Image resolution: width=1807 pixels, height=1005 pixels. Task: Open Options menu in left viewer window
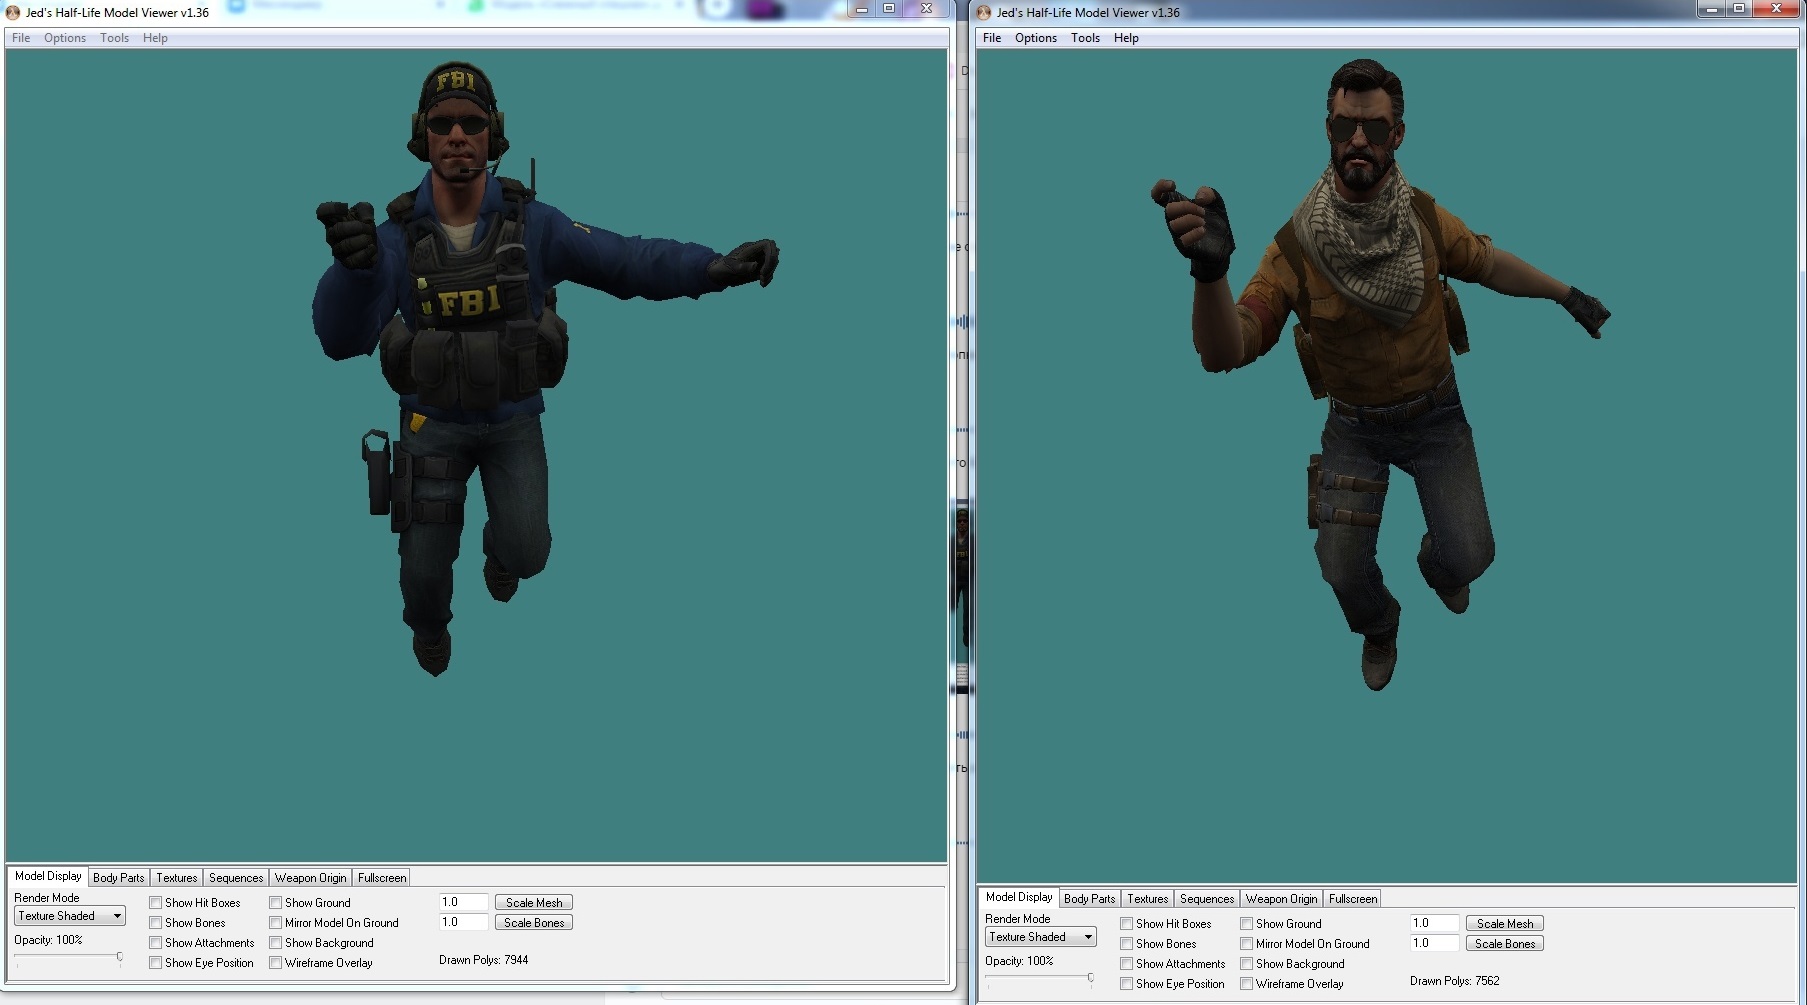coord(65,38)
